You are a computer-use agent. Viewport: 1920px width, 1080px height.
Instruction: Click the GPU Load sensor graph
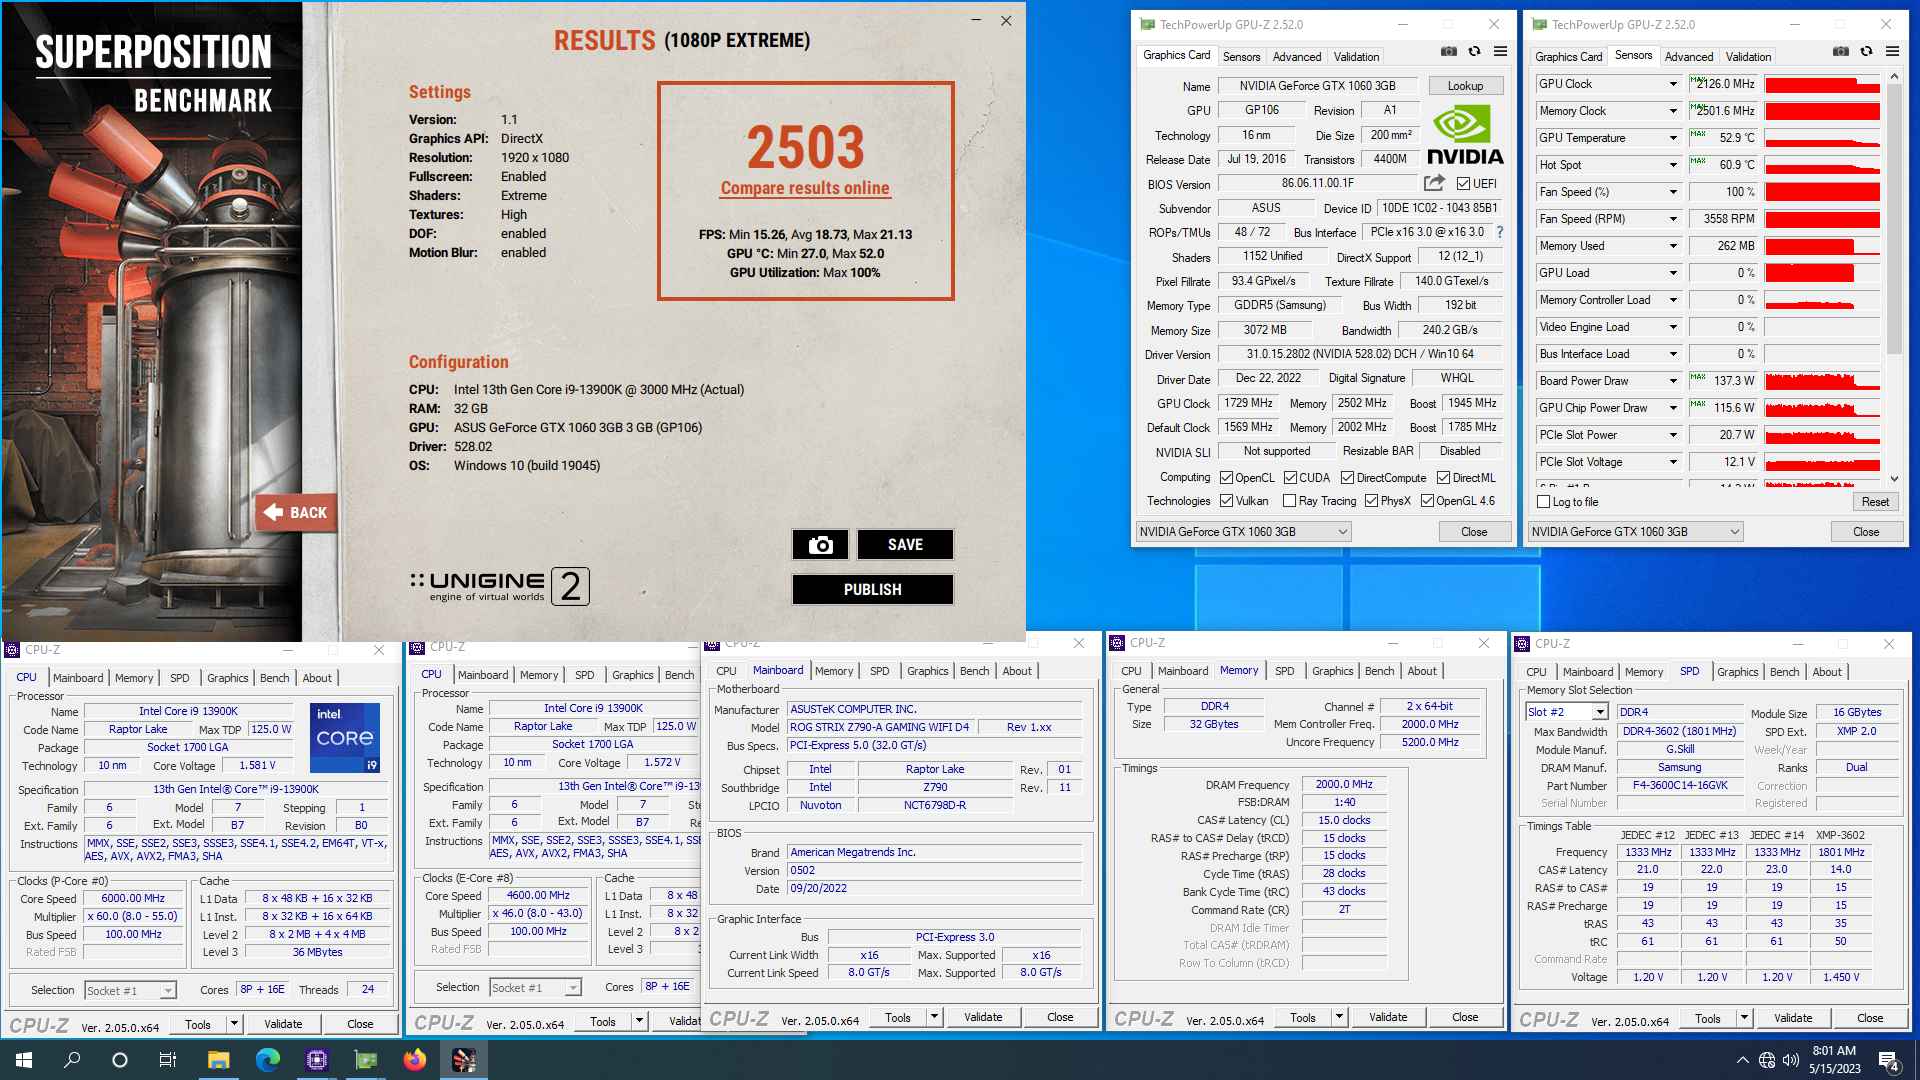1822,273
